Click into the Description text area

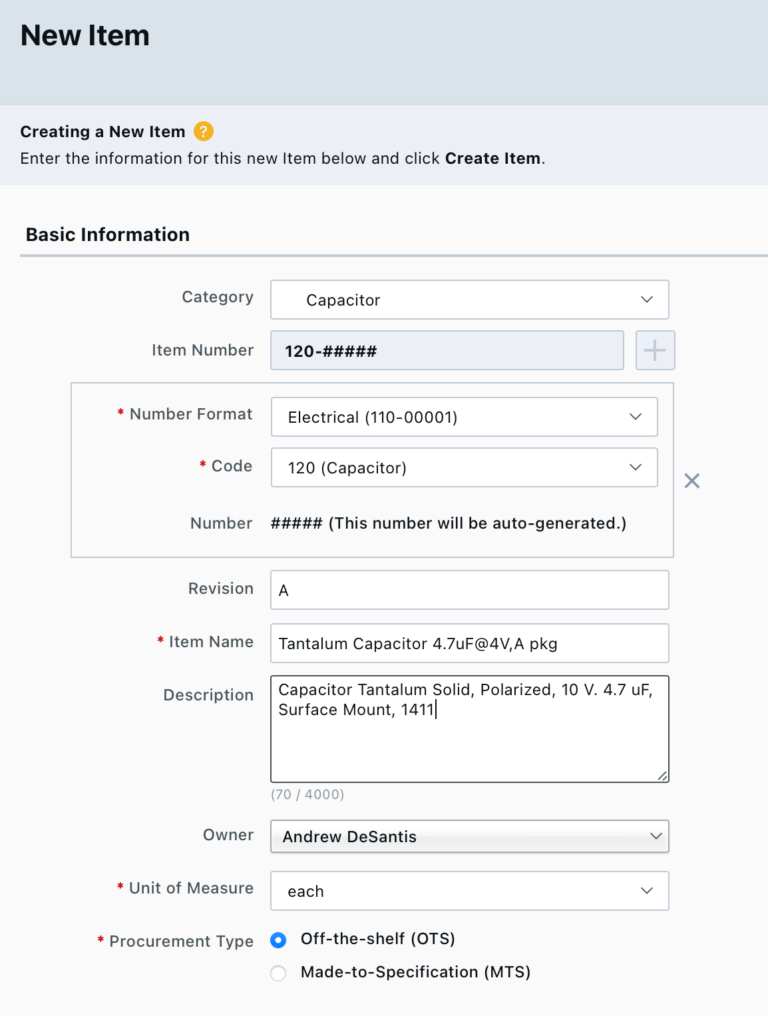coord(469,740)
